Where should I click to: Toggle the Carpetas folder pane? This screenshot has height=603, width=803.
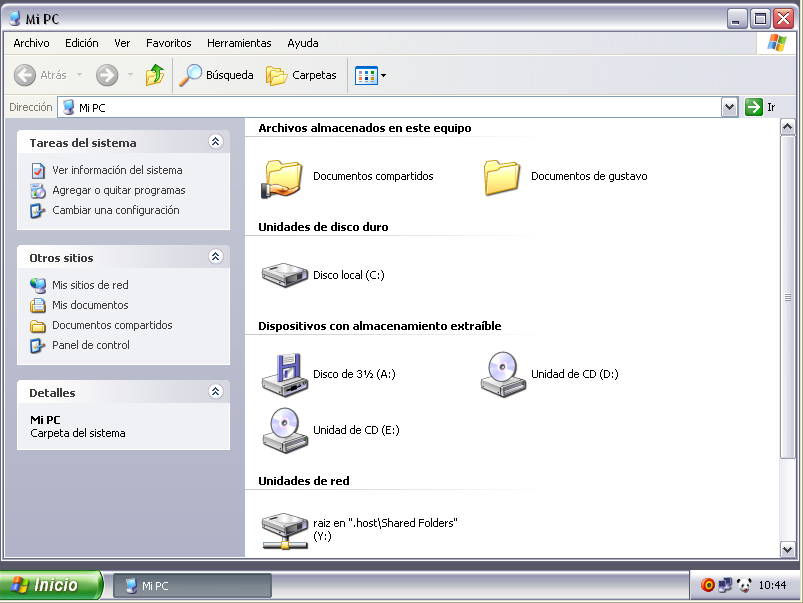(302, 75)
